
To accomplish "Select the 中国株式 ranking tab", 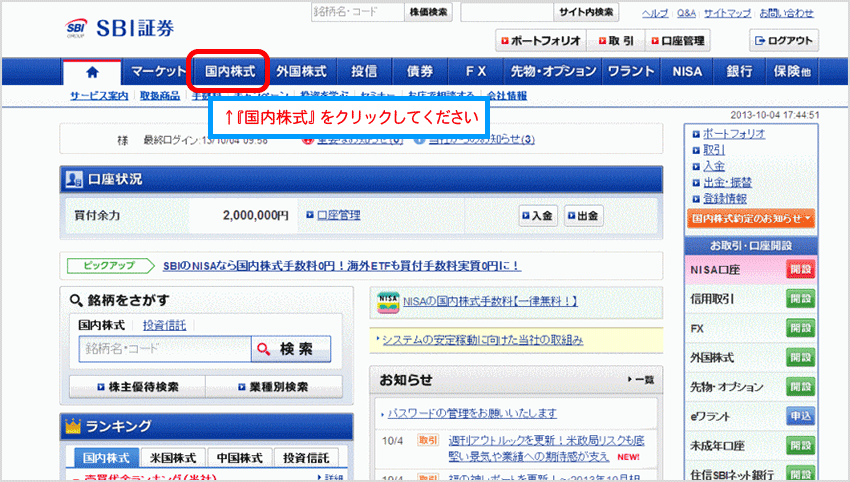I will pyautogui.click(x=240, y=458).
